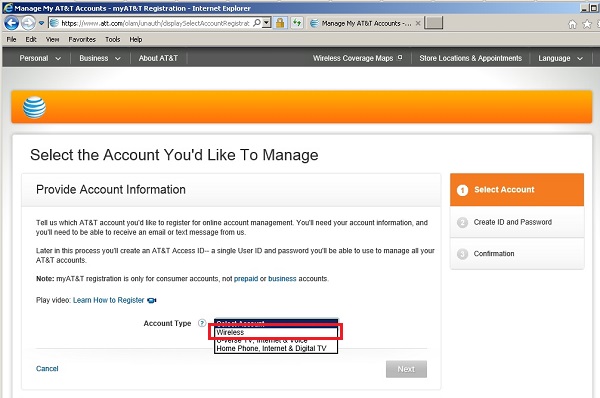
Task: Open Wireless Coverage Maps link
Action: click(x=357, y=58)
